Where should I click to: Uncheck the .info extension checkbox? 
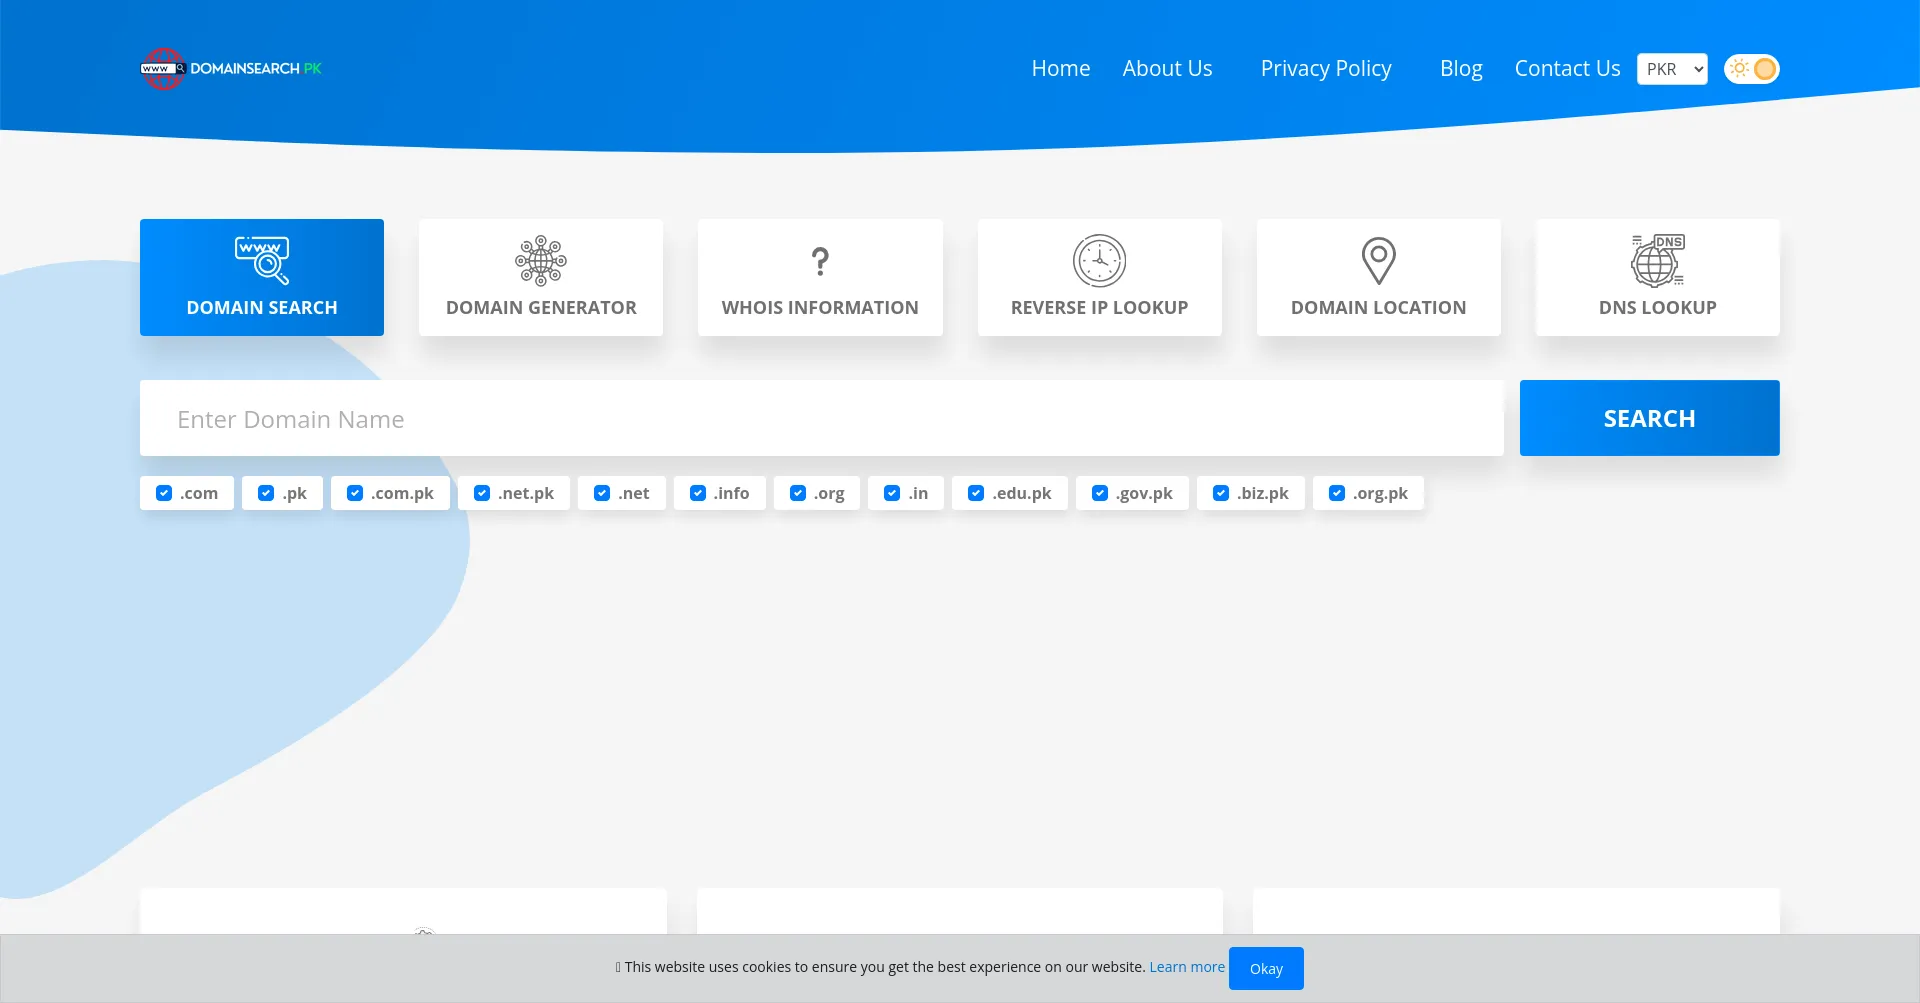(698, 493)
